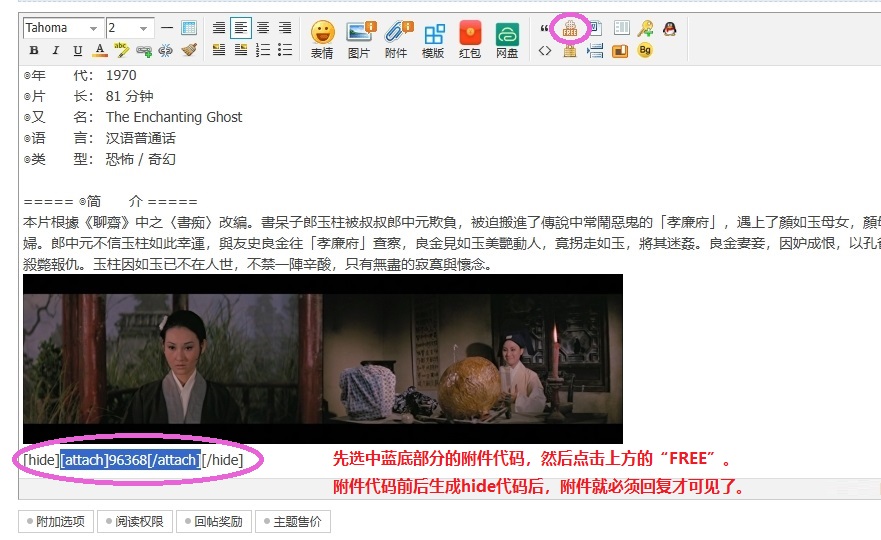Click the key password icon
881x540 pixels.
(x=646, y=28)
